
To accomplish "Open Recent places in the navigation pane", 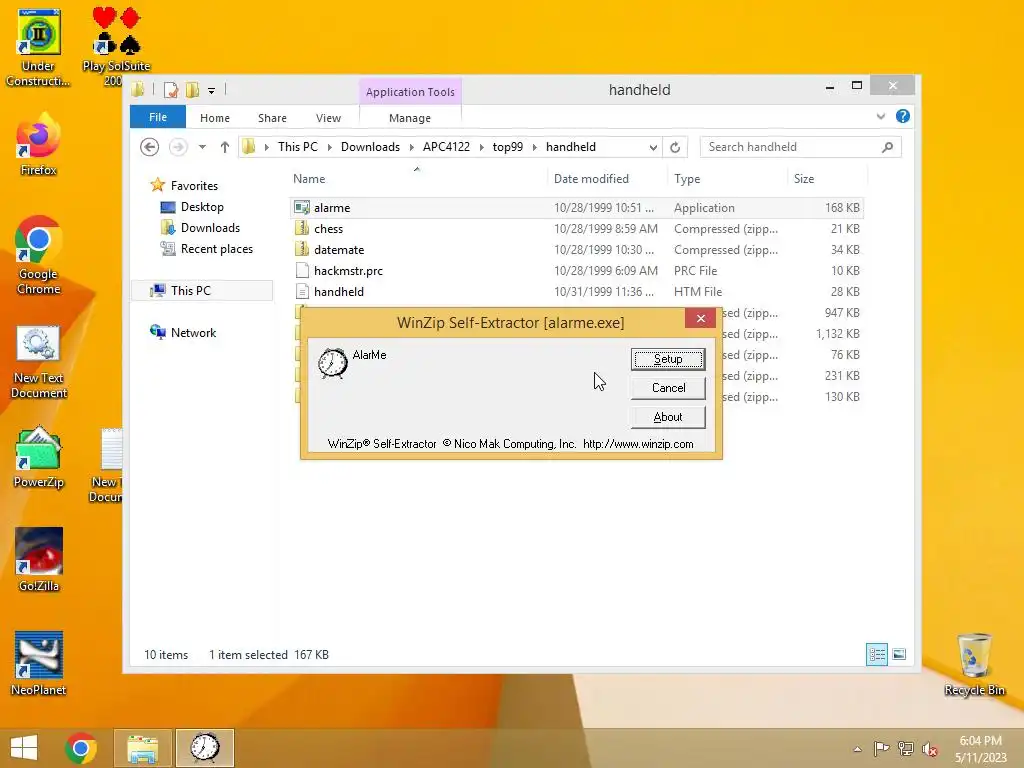I will point(206,249).
